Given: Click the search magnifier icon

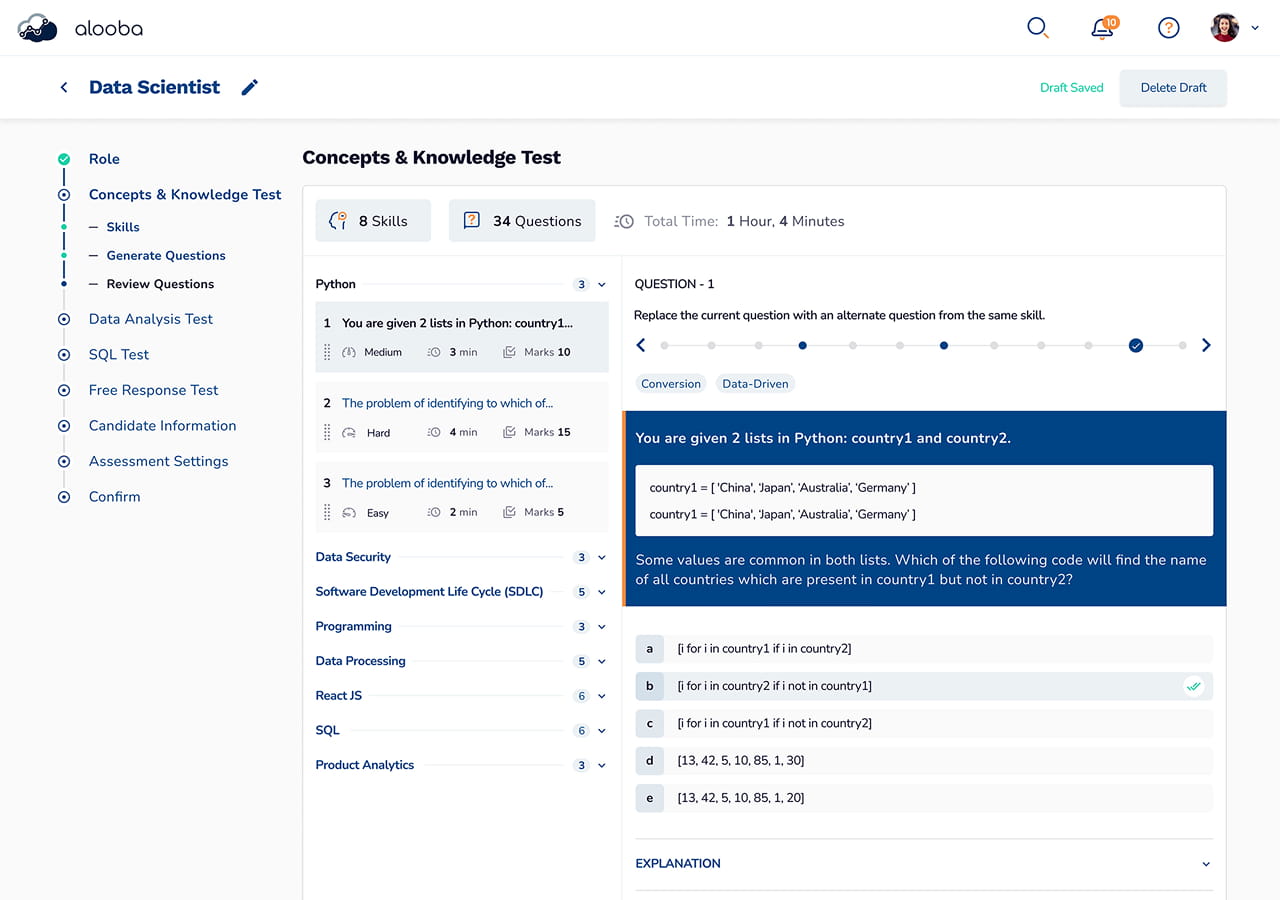Looking at the screenshot, I should point(1038,28).
